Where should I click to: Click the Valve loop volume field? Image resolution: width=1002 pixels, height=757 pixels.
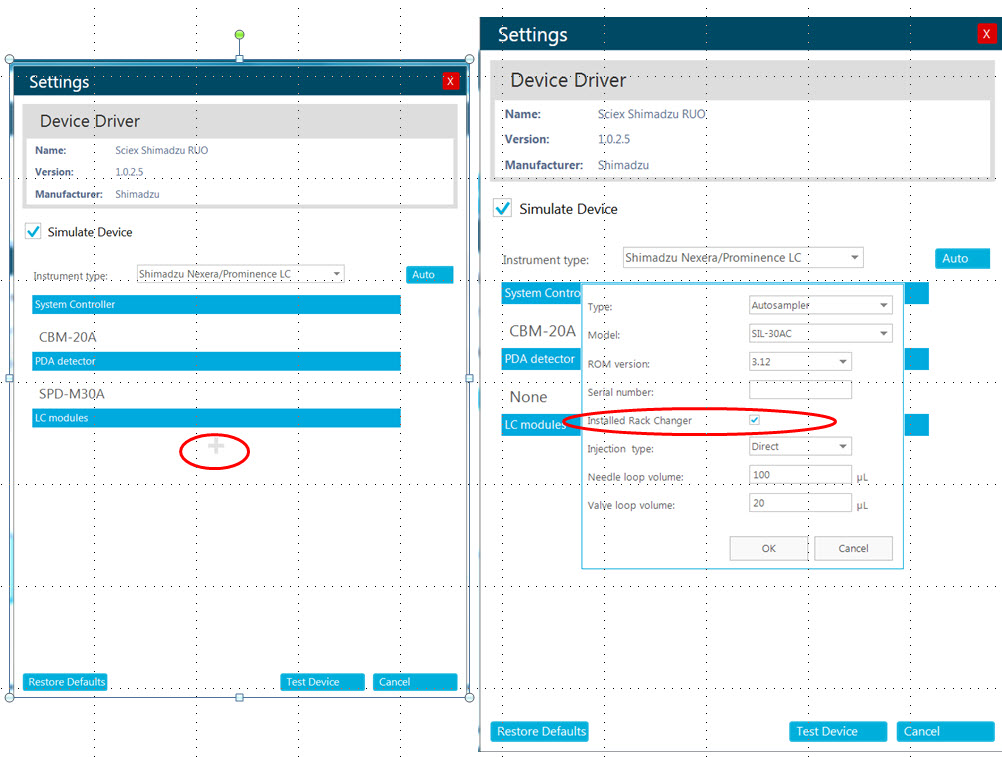pos(800,503)
